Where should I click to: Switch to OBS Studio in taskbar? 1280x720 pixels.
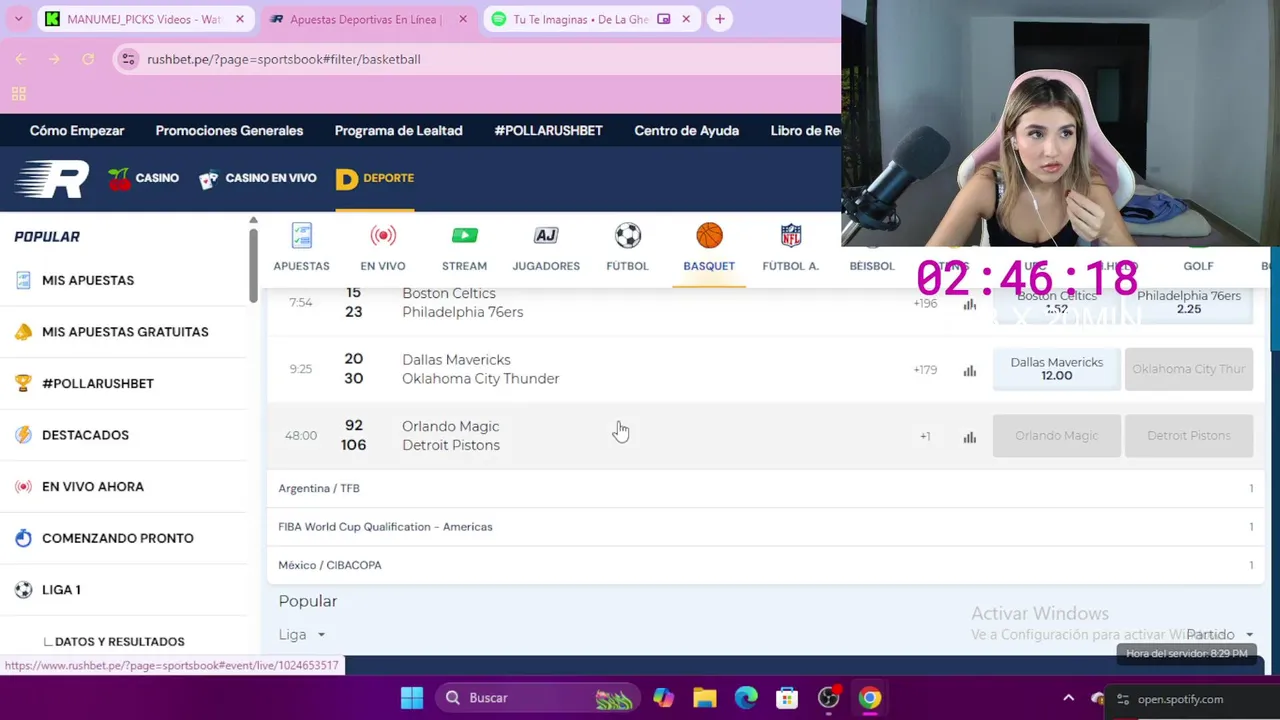829,698
